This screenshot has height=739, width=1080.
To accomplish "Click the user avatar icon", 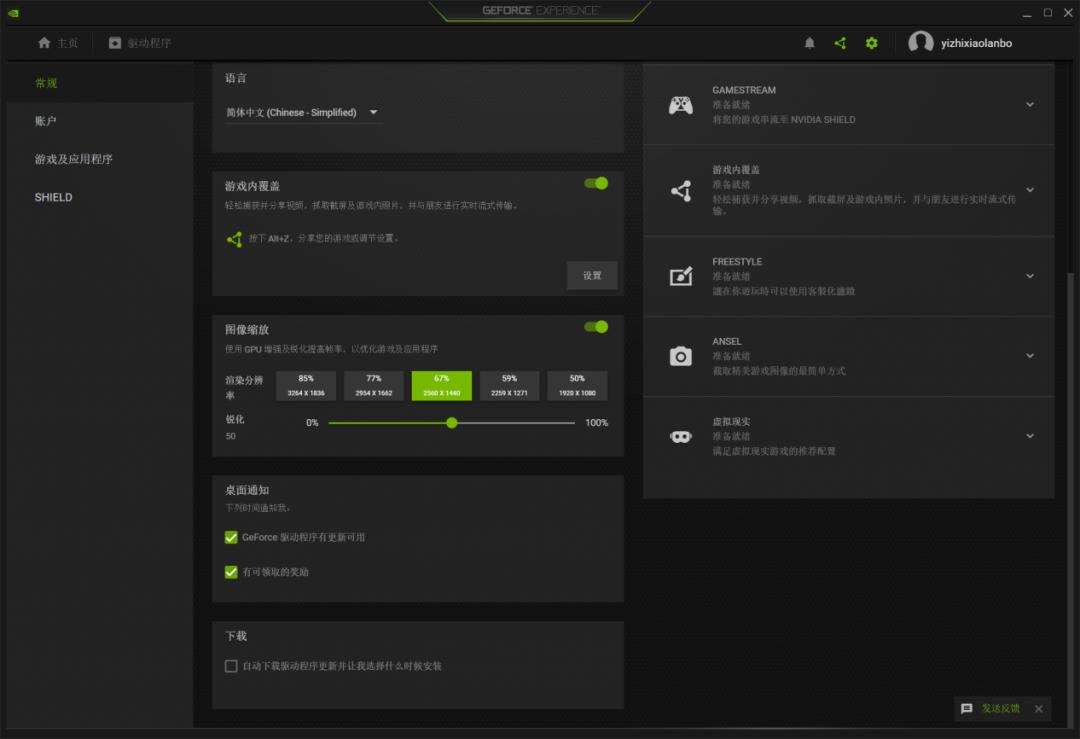I will click(x=920, y=43).
